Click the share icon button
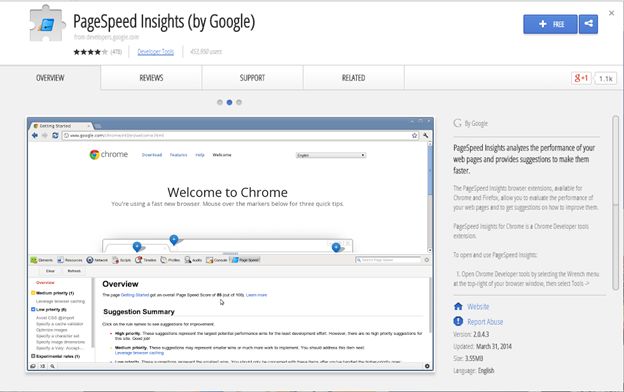Viewport: 624px width, 392px height. pos(588,24)
